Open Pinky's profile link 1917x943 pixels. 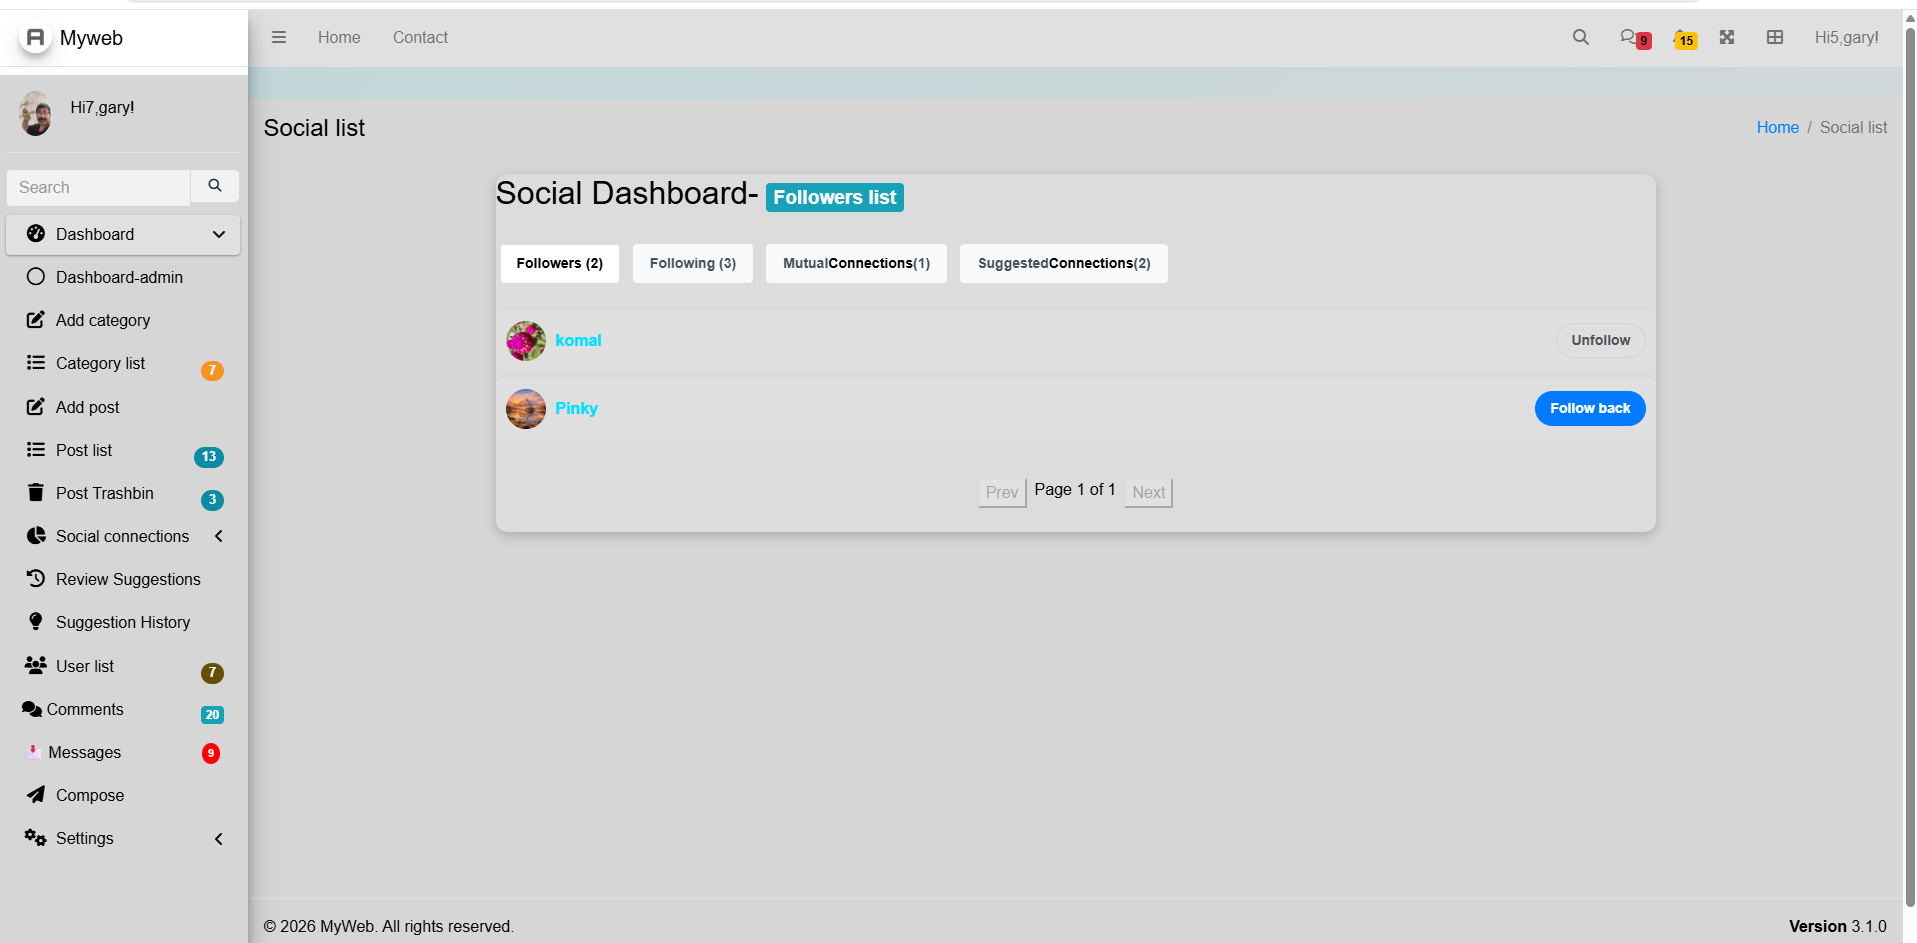point(576,408)
